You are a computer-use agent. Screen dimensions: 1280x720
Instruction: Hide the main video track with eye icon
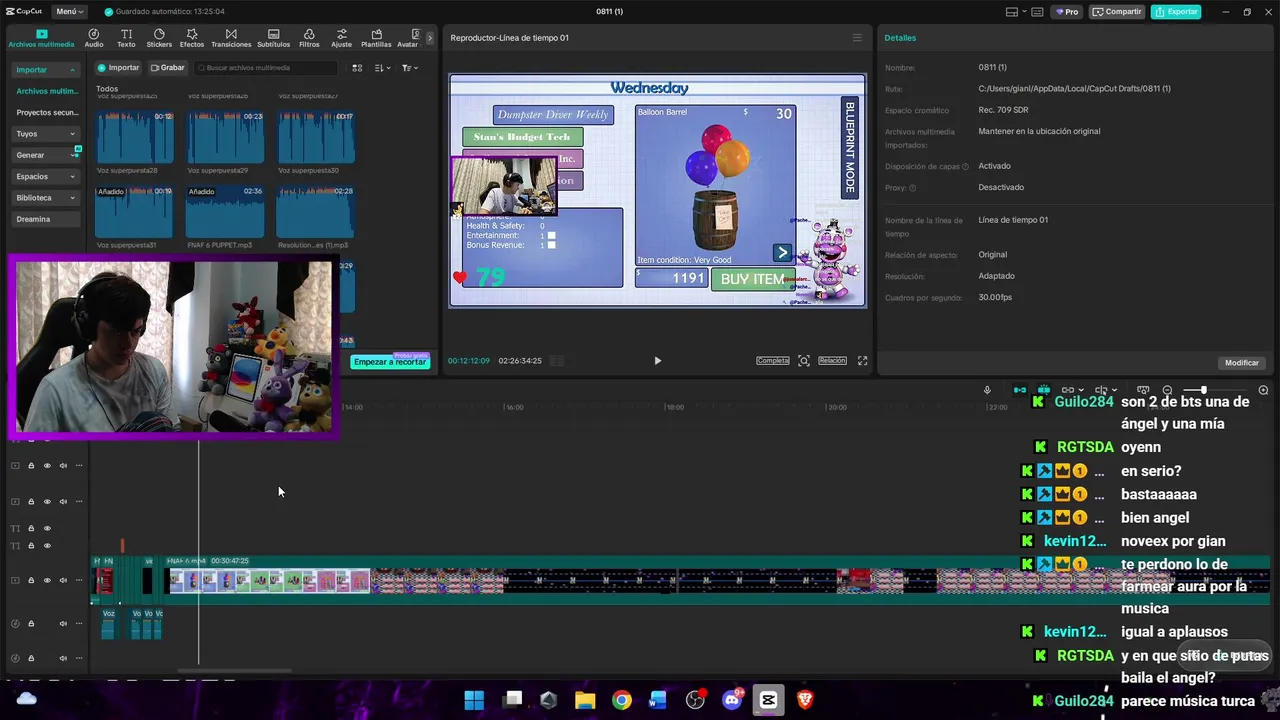pyautogui.click(x=46, y=580)
